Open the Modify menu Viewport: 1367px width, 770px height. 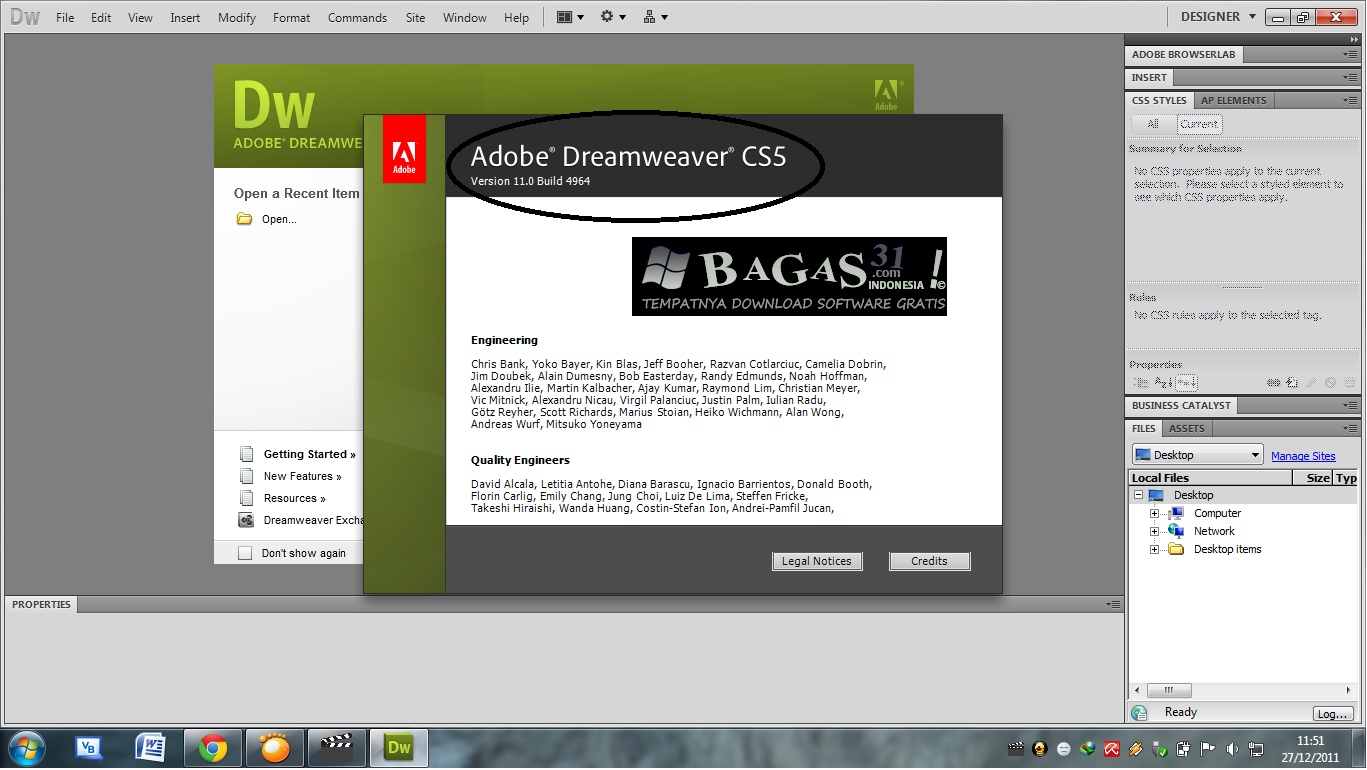coord(237,18)
